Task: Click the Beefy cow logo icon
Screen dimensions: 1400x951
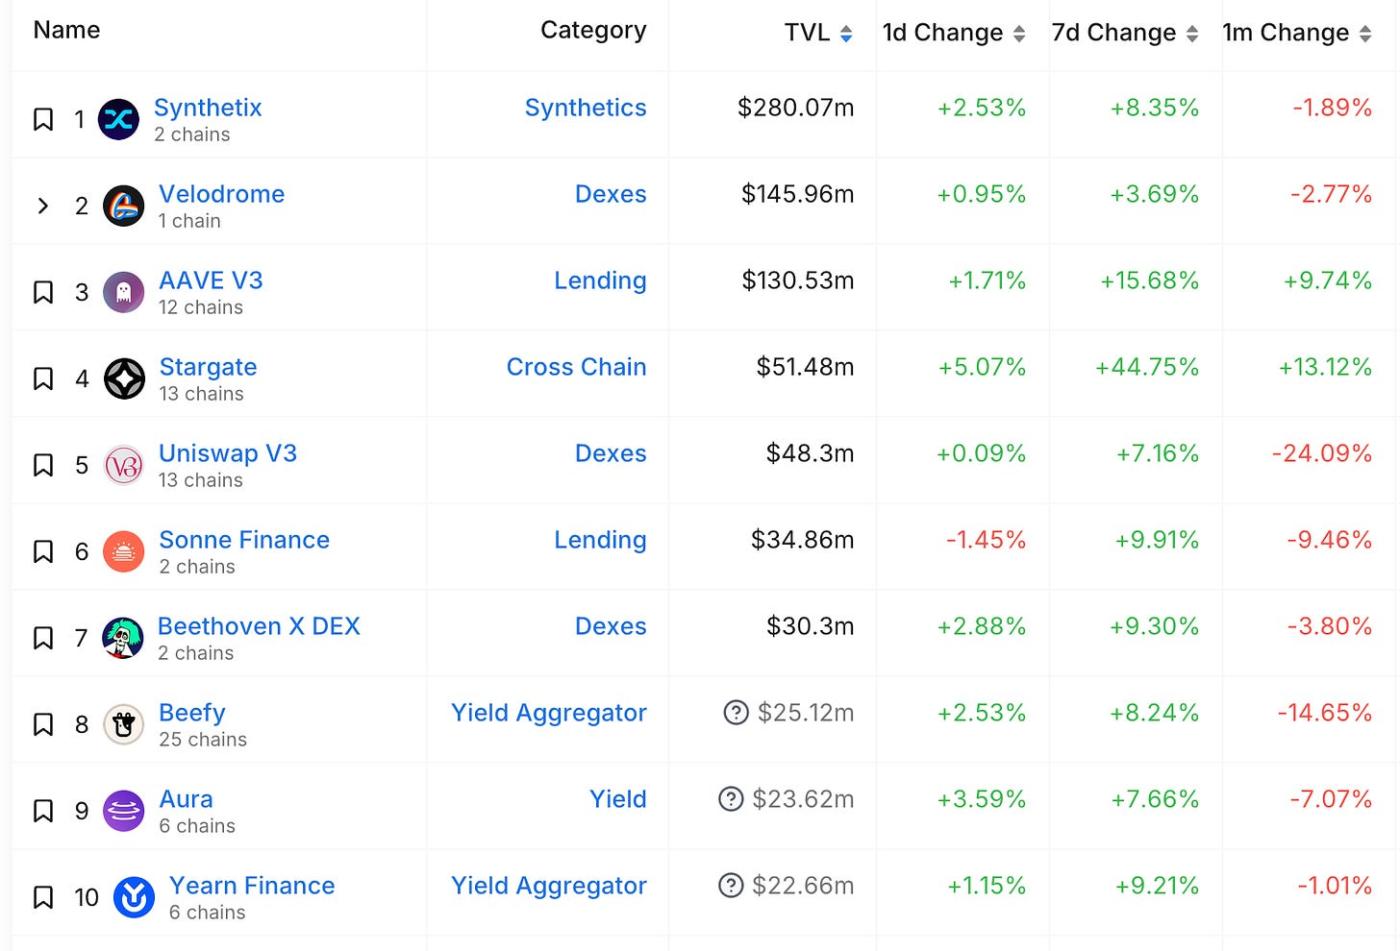Action: (124, 725)
